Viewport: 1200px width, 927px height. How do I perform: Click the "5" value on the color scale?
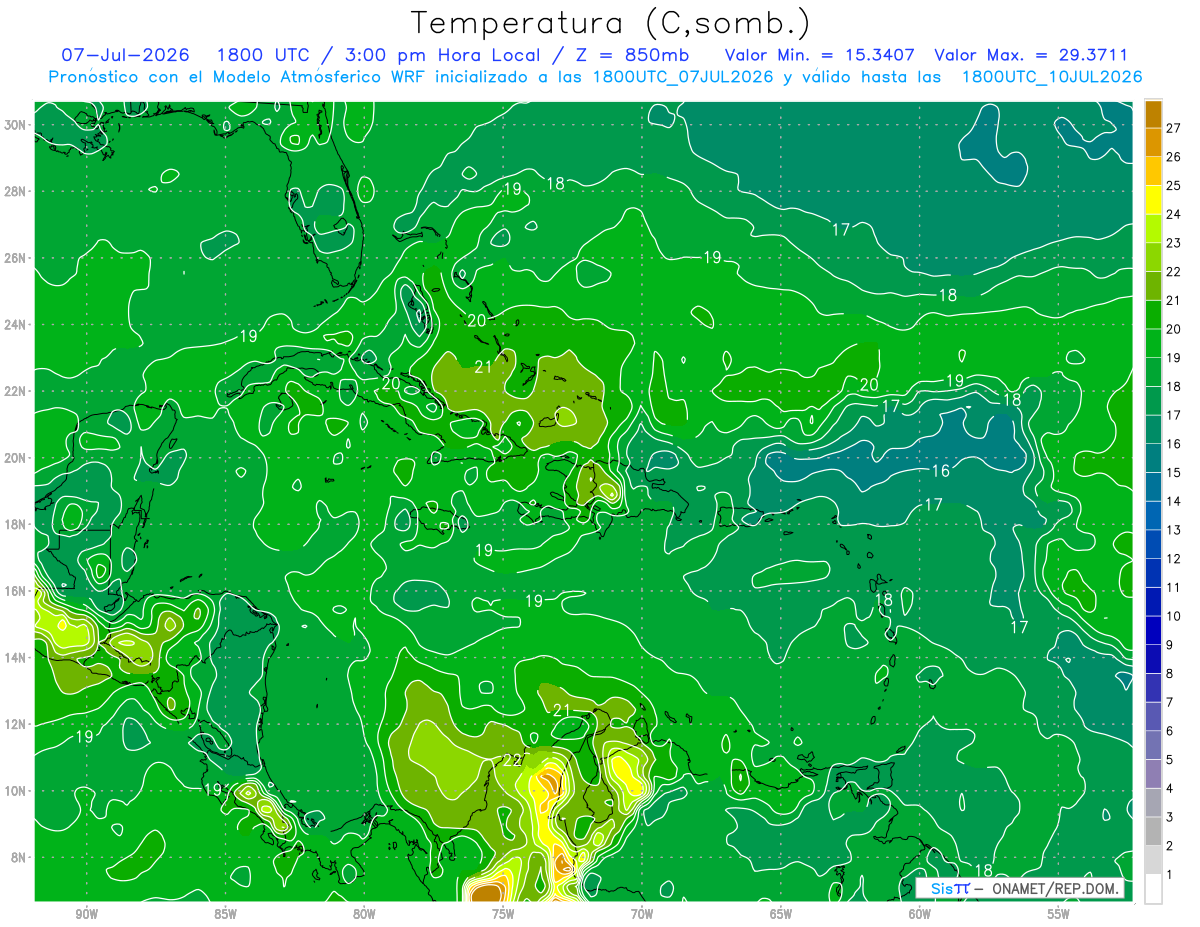[x=1171, y=760]
